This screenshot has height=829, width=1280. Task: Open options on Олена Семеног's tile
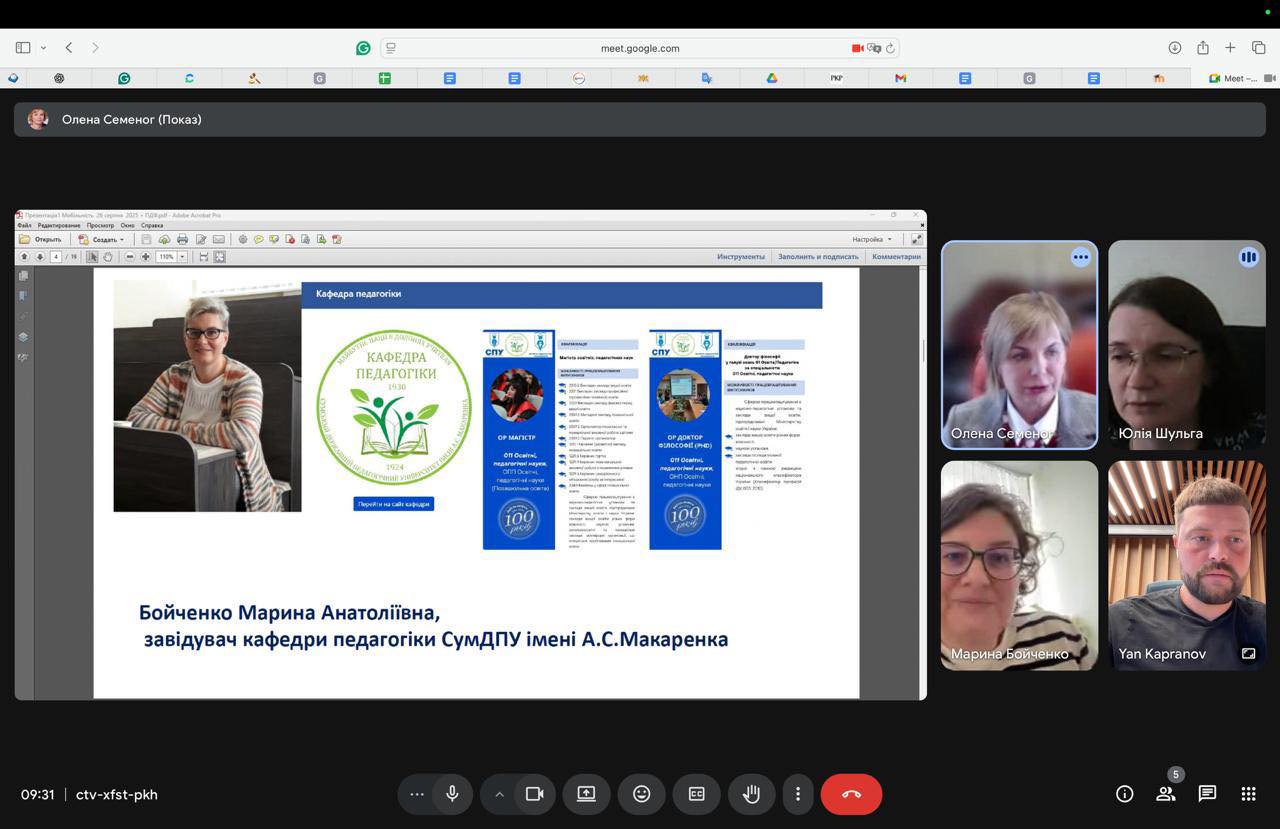coord(1080,257)
